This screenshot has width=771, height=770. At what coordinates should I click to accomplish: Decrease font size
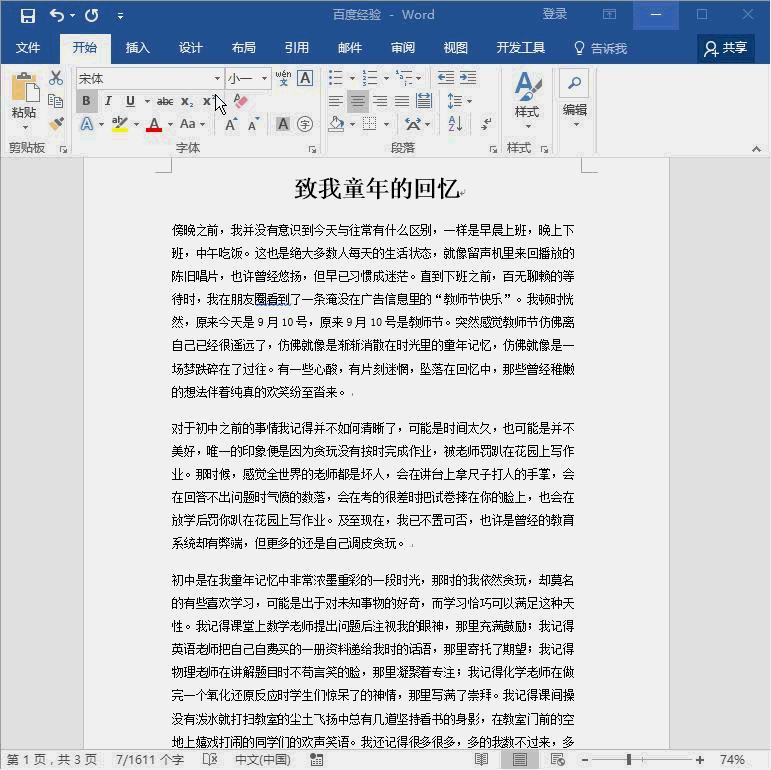tap(253, 124)
